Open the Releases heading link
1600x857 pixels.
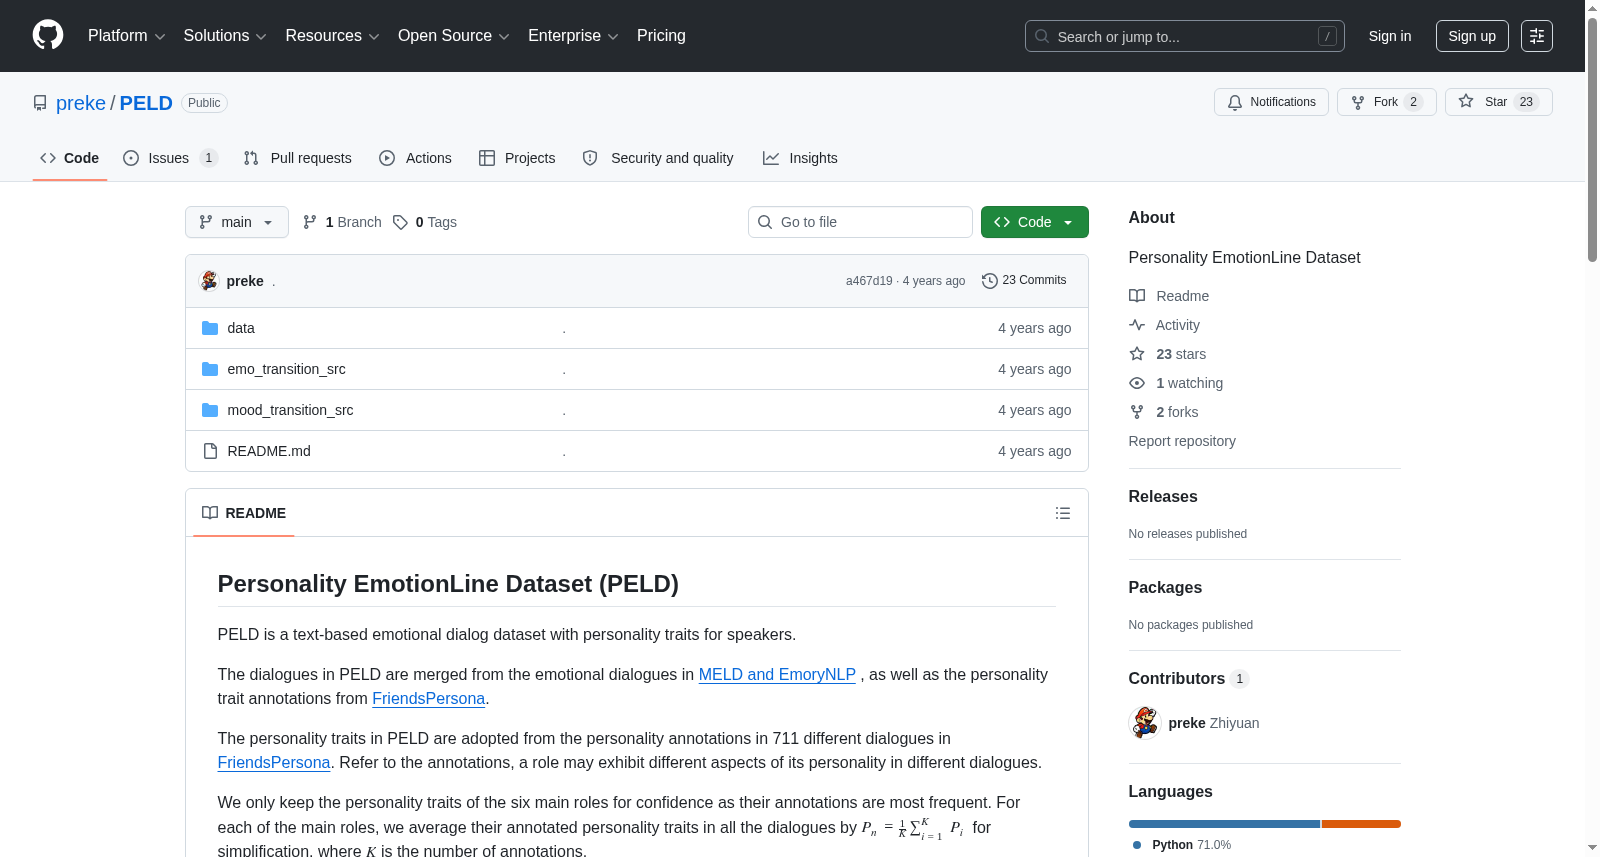[1163, 497]
